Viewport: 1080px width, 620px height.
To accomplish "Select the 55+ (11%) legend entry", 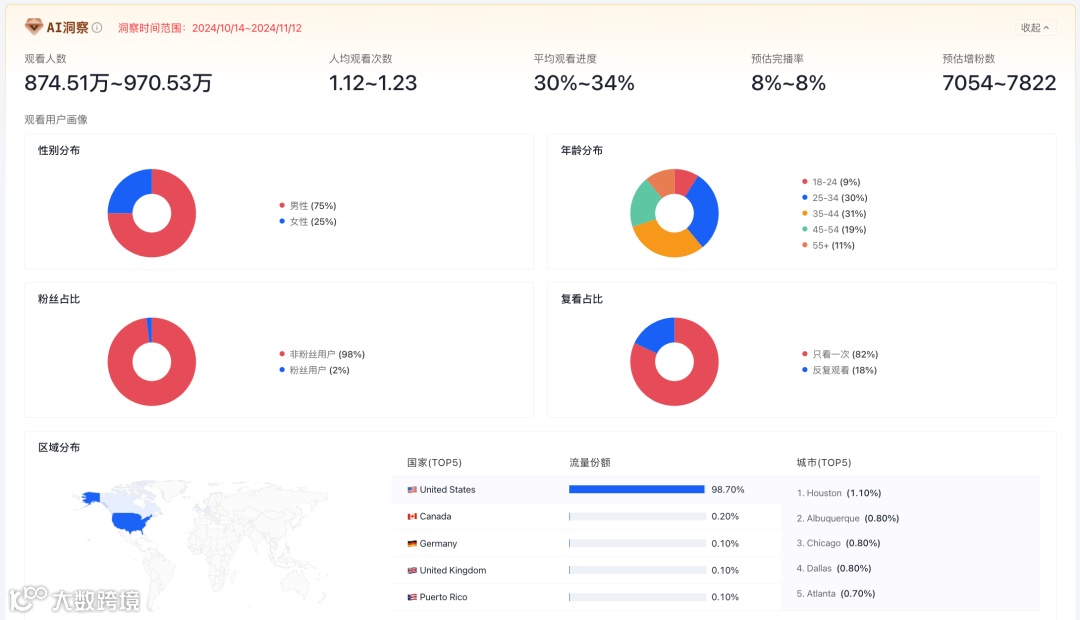I will [828, 245].
